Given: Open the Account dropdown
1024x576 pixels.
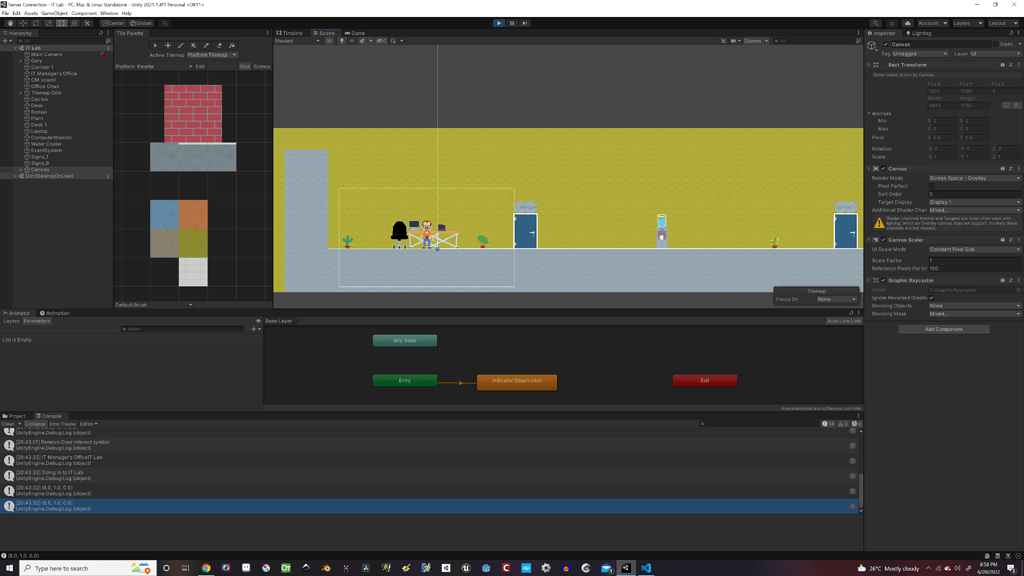Looking at the screenshot, I should click(x=932, y=23).
